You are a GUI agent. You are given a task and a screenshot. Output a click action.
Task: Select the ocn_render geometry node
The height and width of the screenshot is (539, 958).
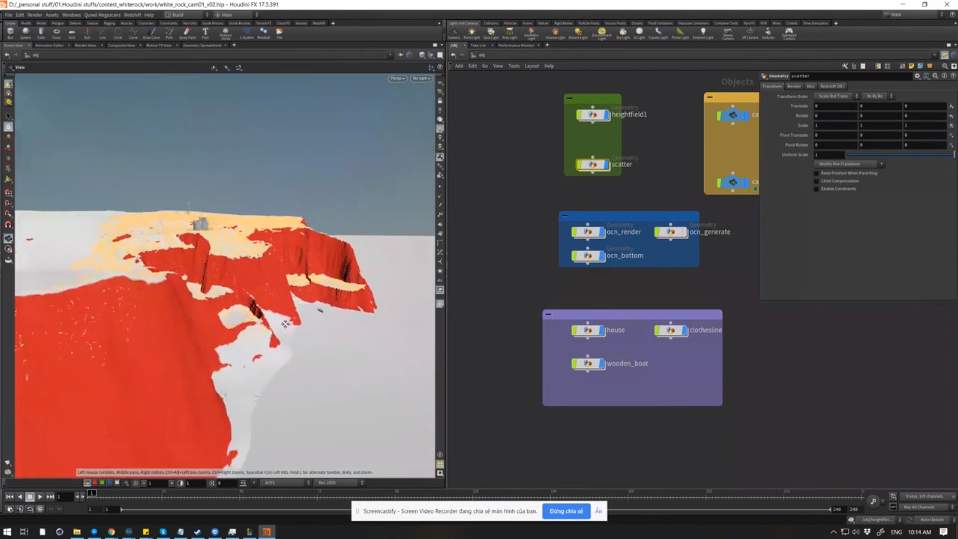(x=588, y=232)
